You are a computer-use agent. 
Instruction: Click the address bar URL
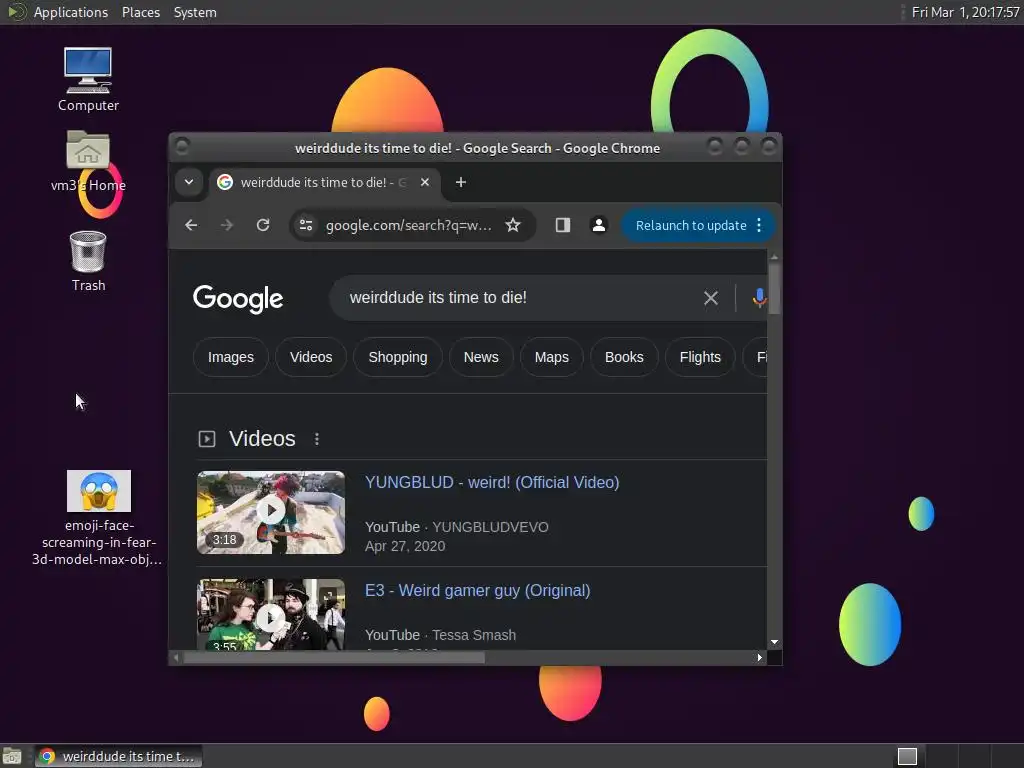409,225
